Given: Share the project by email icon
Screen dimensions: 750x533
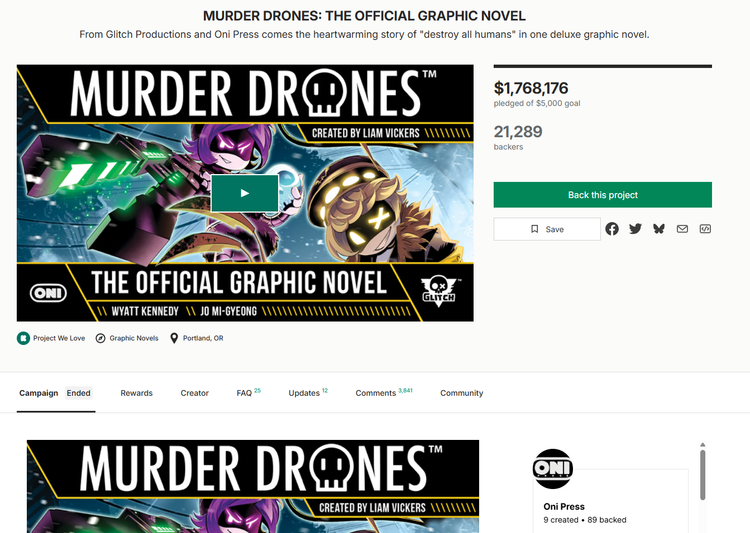Looking at the screenshot, I should [682, 229].
